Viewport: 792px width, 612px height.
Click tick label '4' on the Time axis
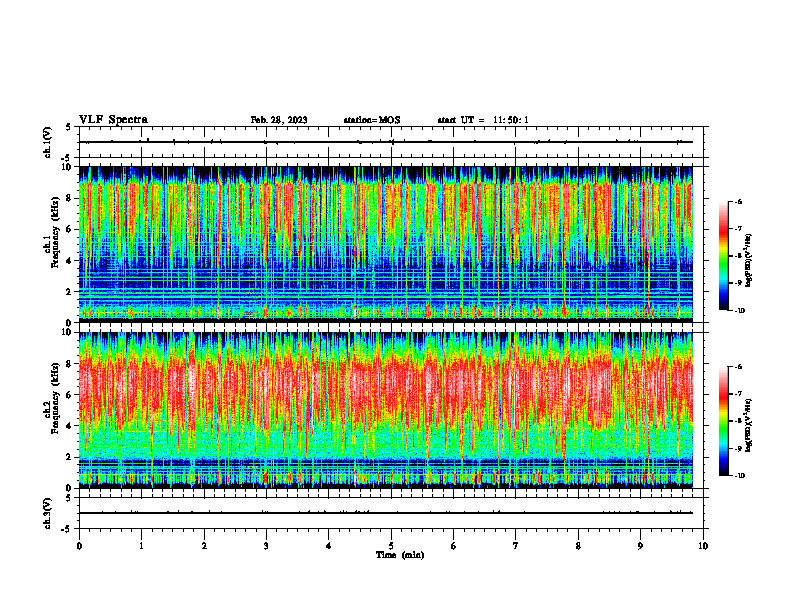329,546
